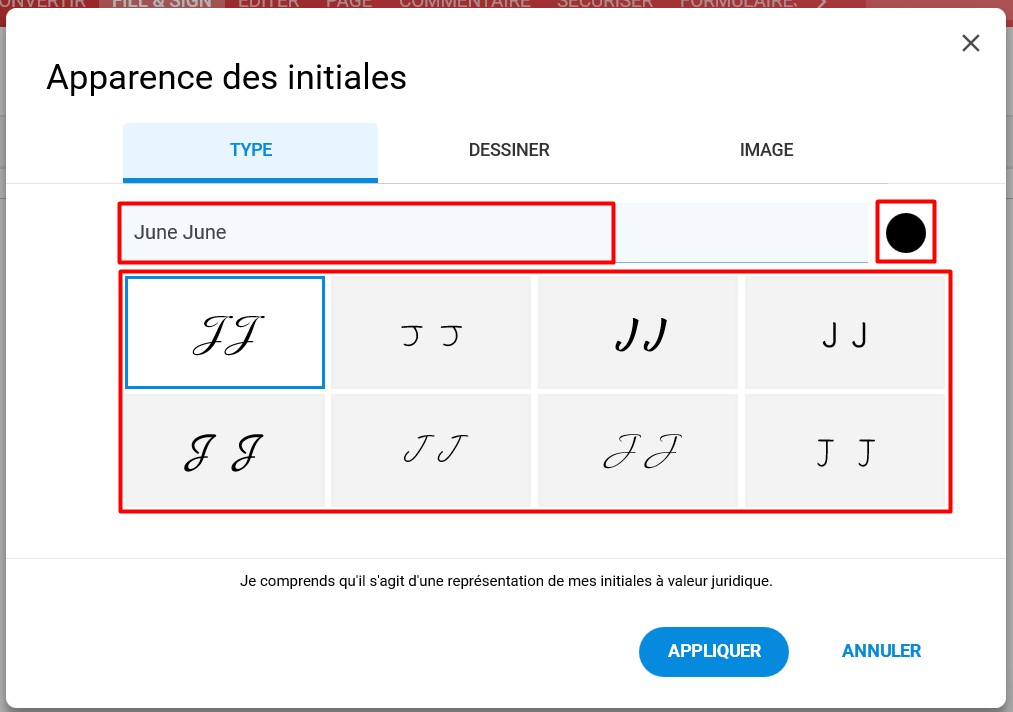The image size is (1013, 712).
Task: Expand more ribbon tabs with chevron arrow
Action: click(x=821, y=3)
